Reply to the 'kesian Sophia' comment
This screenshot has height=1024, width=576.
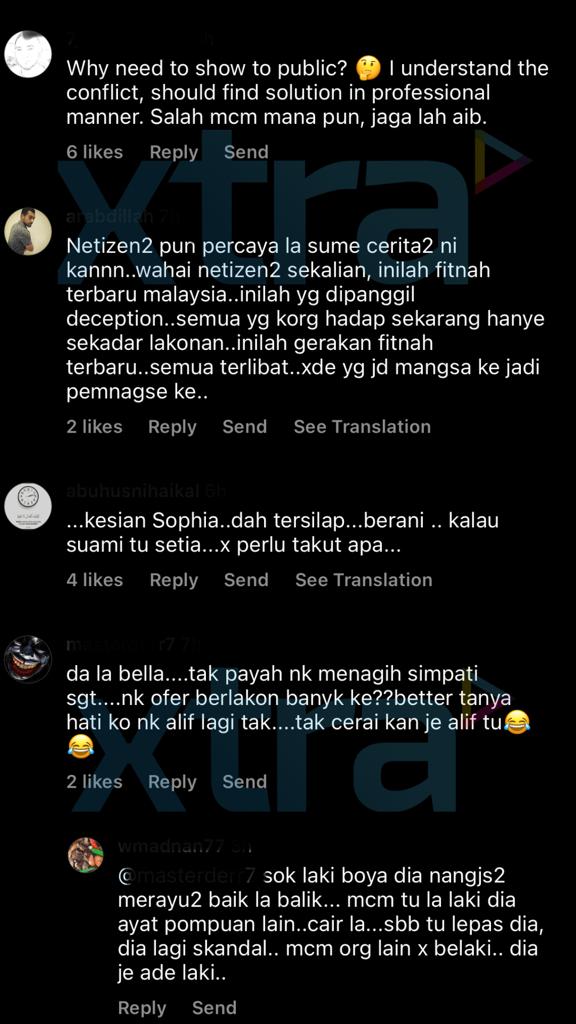[x=174, y=580]
